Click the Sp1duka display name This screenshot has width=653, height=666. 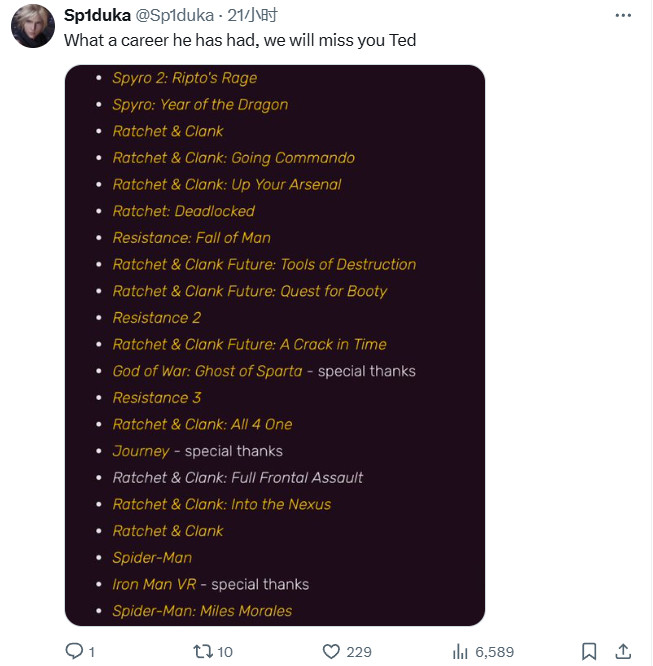tap(97, 15)
